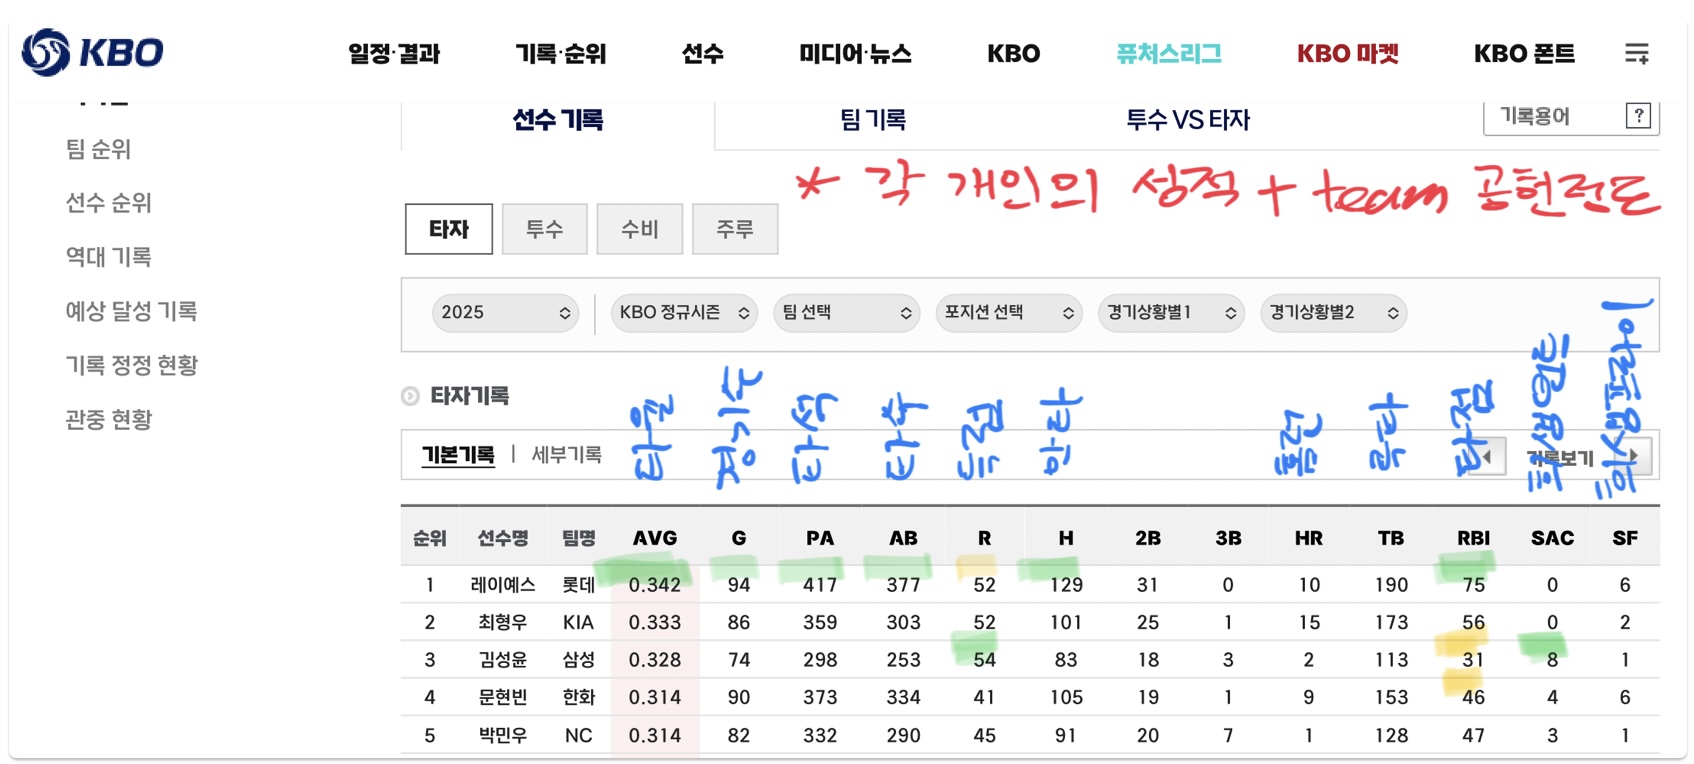
Task: Open the 선수 top menu
Action: pyautogui.click(x=703, y=54)
